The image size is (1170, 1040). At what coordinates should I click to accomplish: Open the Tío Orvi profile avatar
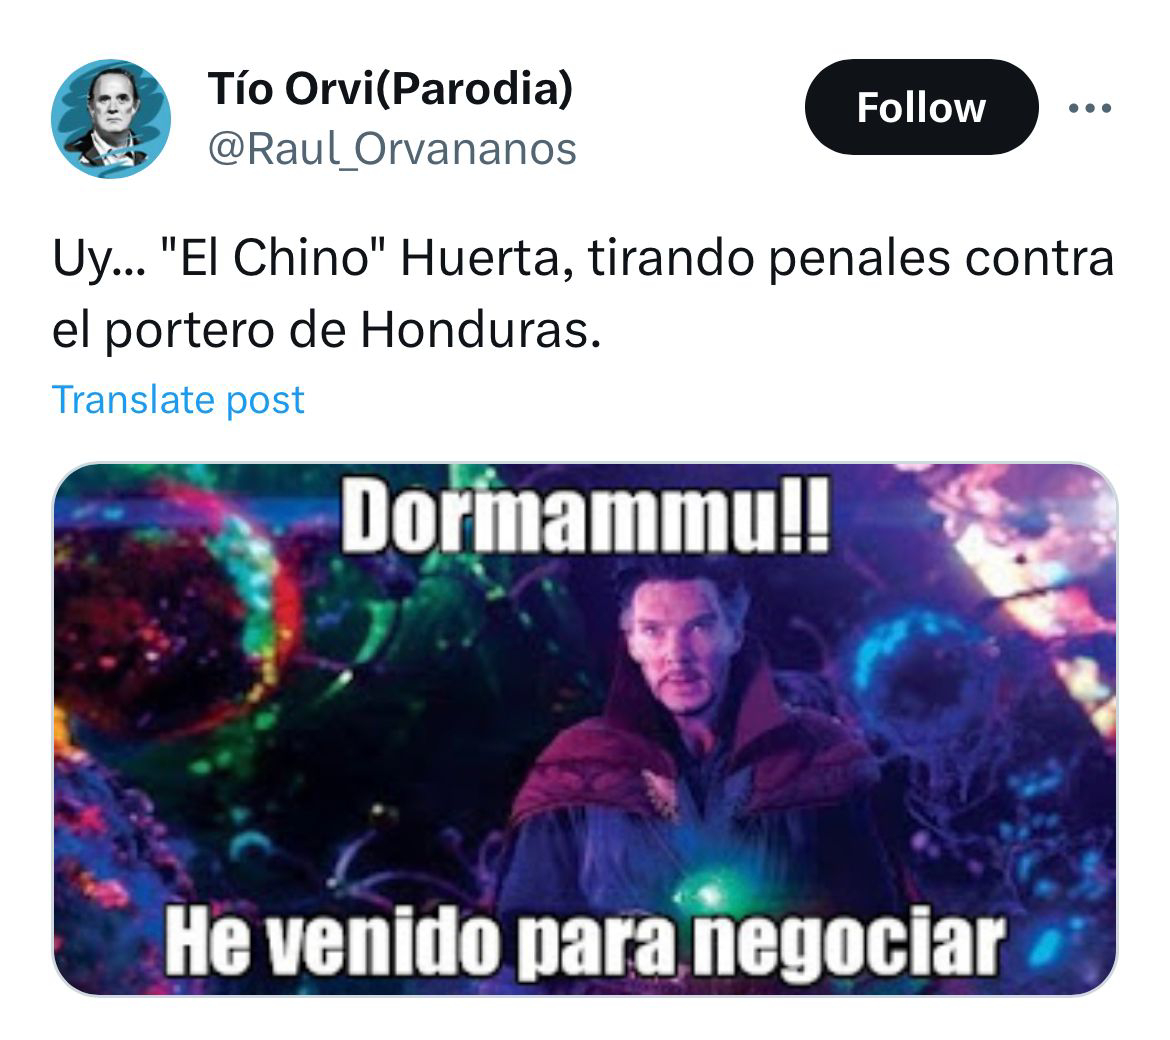point(110,119)
